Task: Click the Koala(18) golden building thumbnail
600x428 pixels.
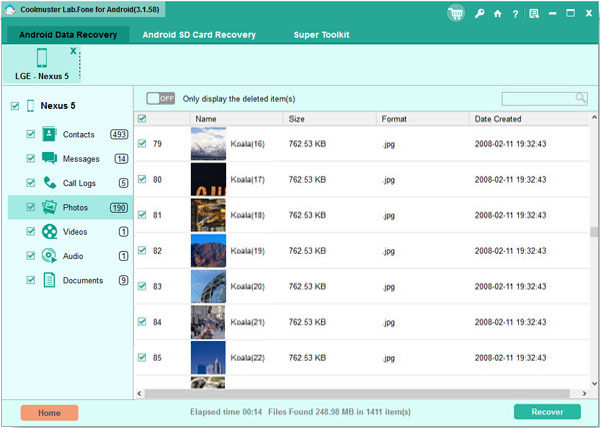Action: pos(209,215)
